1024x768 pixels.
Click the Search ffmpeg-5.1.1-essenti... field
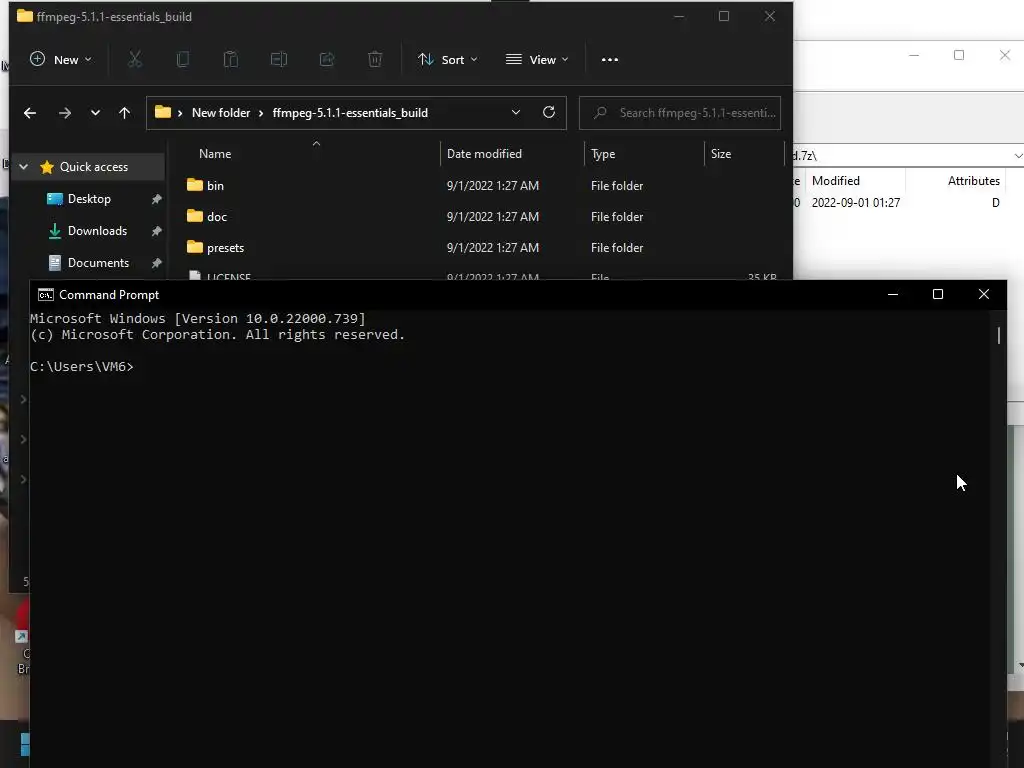tap(680, 113)
